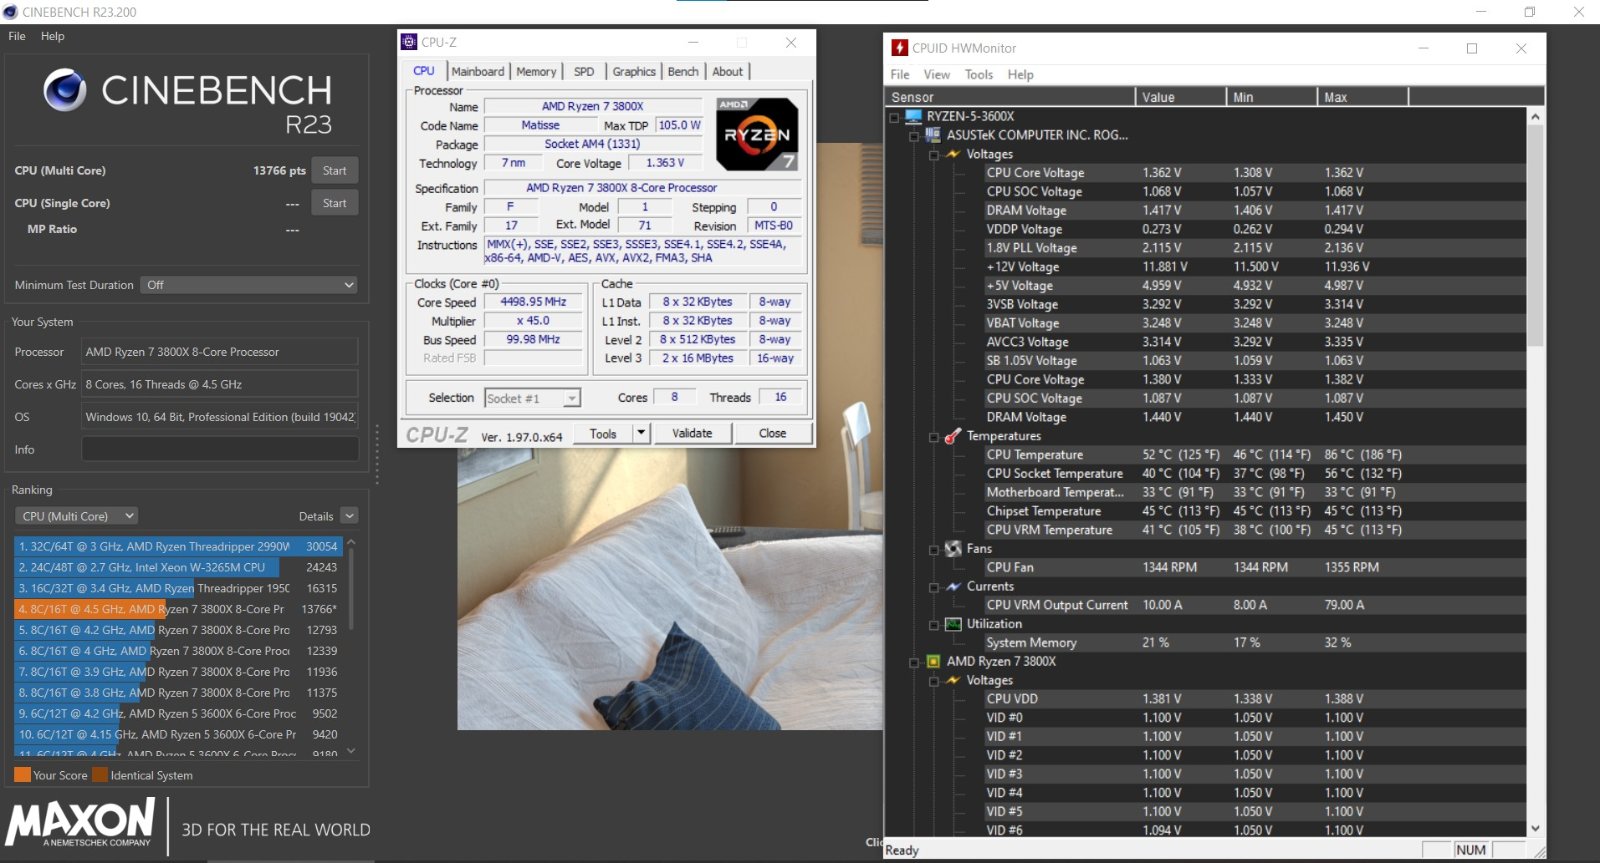Click the Utilization group icon
The height and width of the screenshot is (863, 1600).
tap(953, 624)
